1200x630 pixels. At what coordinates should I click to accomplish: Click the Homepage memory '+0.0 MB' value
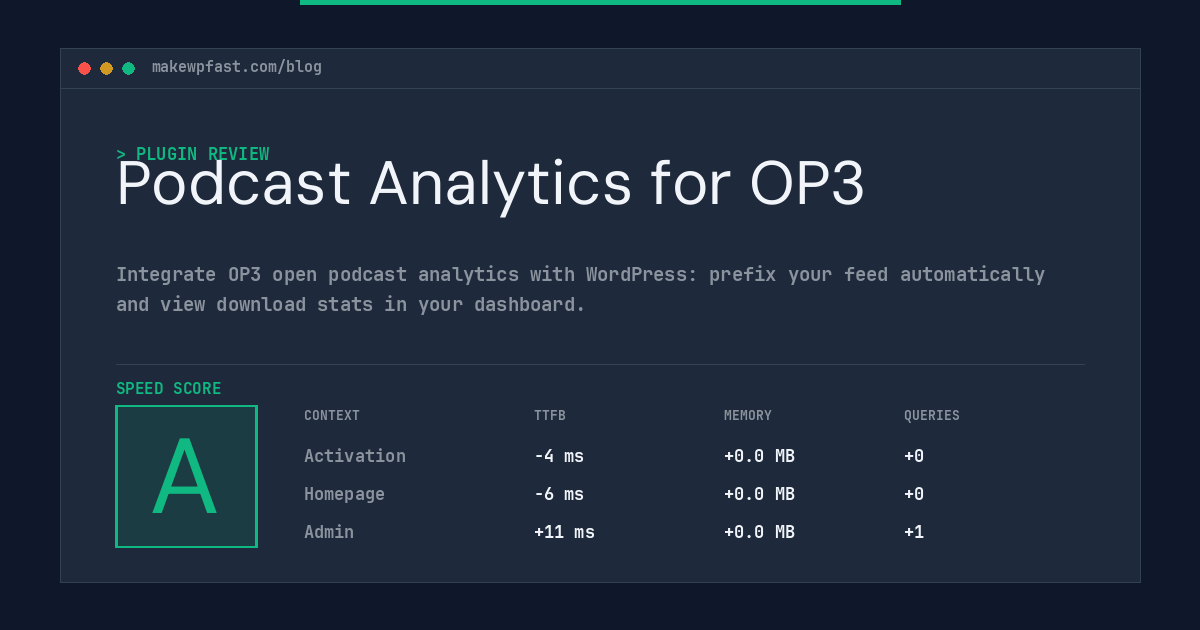759,494
